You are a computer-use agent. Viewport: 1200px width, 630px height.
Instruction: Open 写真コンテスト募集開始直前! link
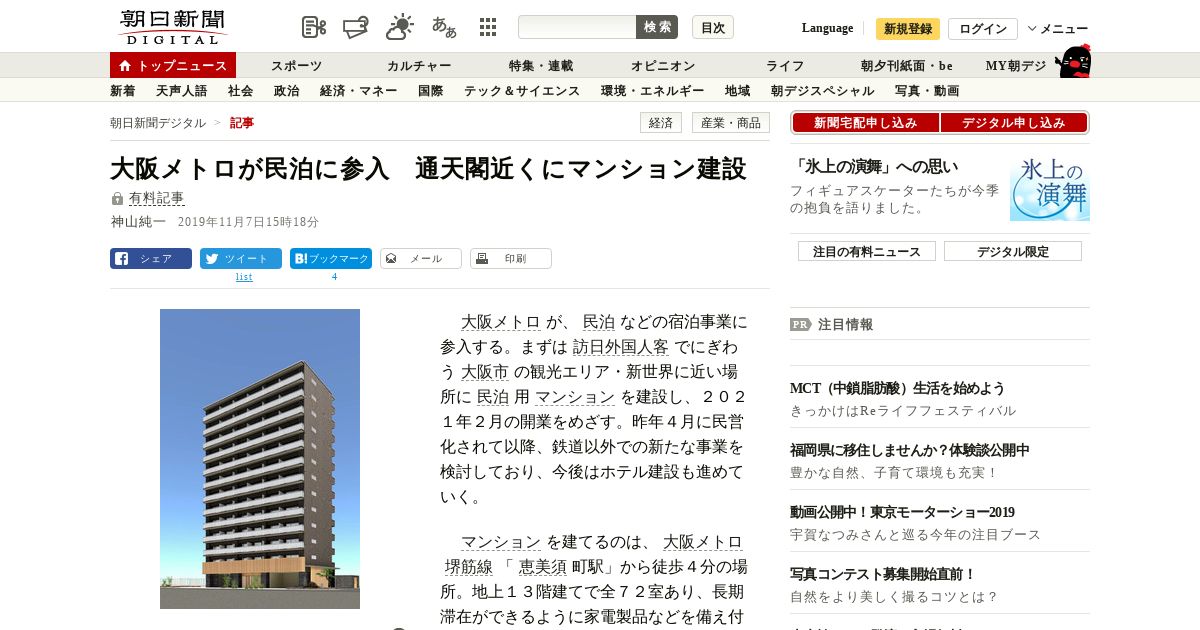(x=883, y=574)
